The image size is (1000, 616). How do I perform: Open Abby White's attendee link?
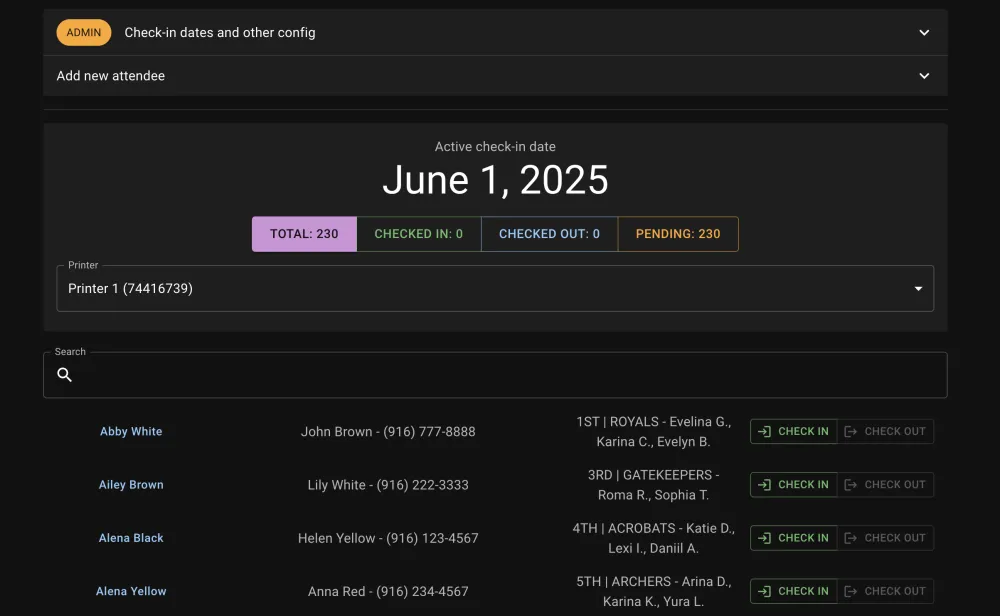131,432
